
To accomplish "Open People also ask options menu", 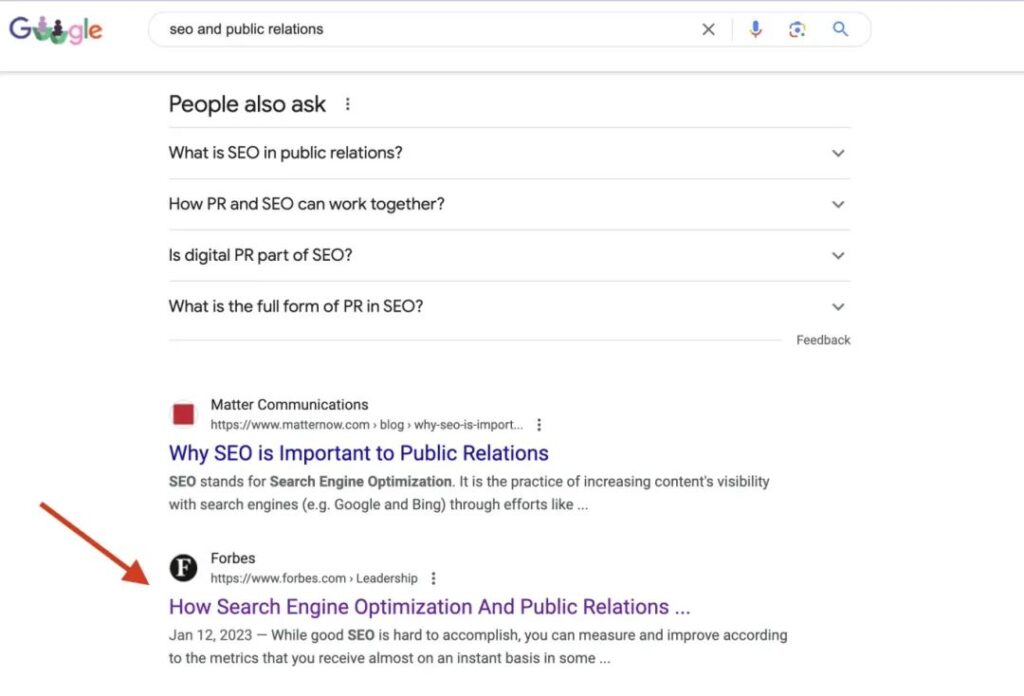I will (348, 104).
